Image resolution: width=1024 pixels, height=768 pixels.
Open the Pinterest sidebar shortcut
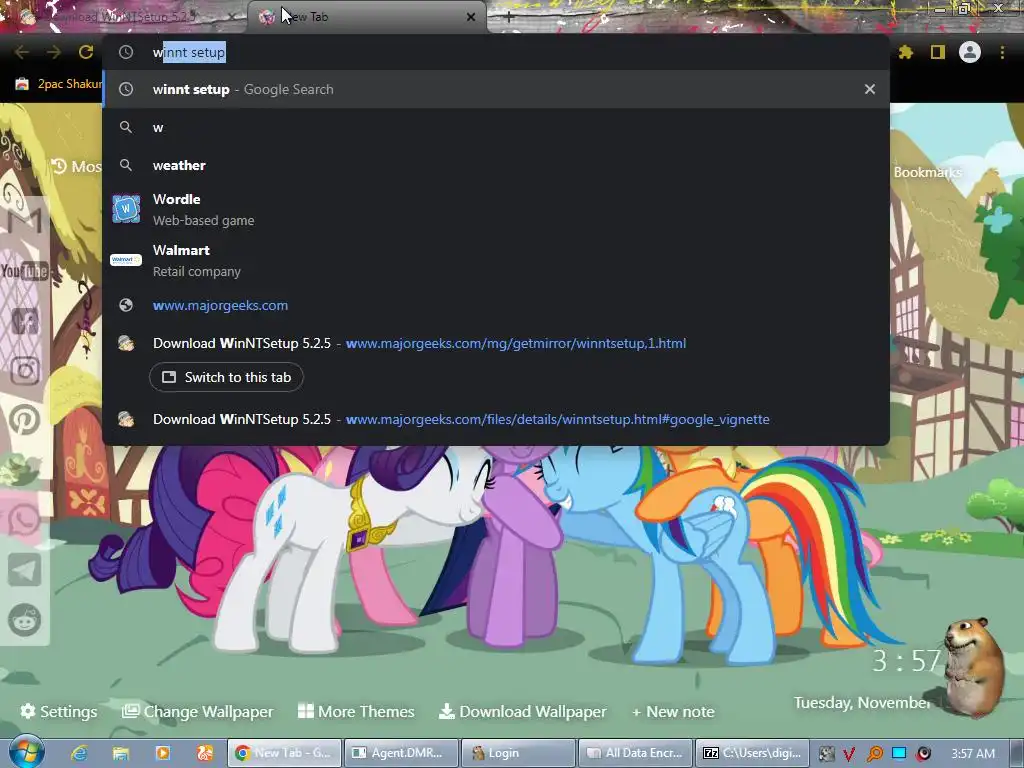[x=25, y=420]
